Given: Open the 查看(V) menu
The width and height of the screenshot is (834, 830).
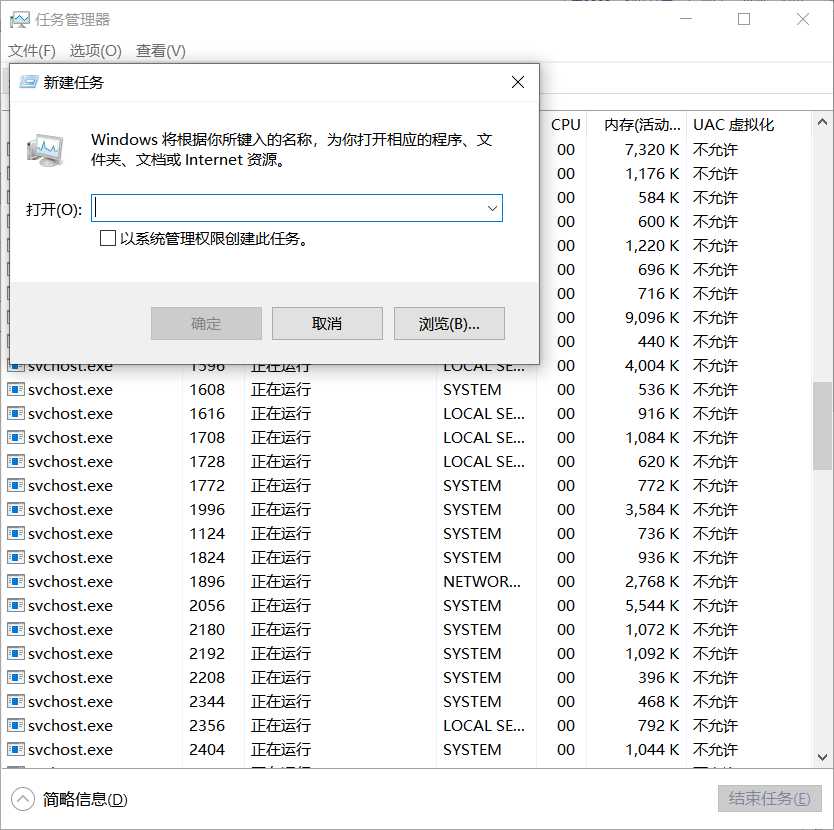Looking at the screenshot, I should [x=161, y=51].
